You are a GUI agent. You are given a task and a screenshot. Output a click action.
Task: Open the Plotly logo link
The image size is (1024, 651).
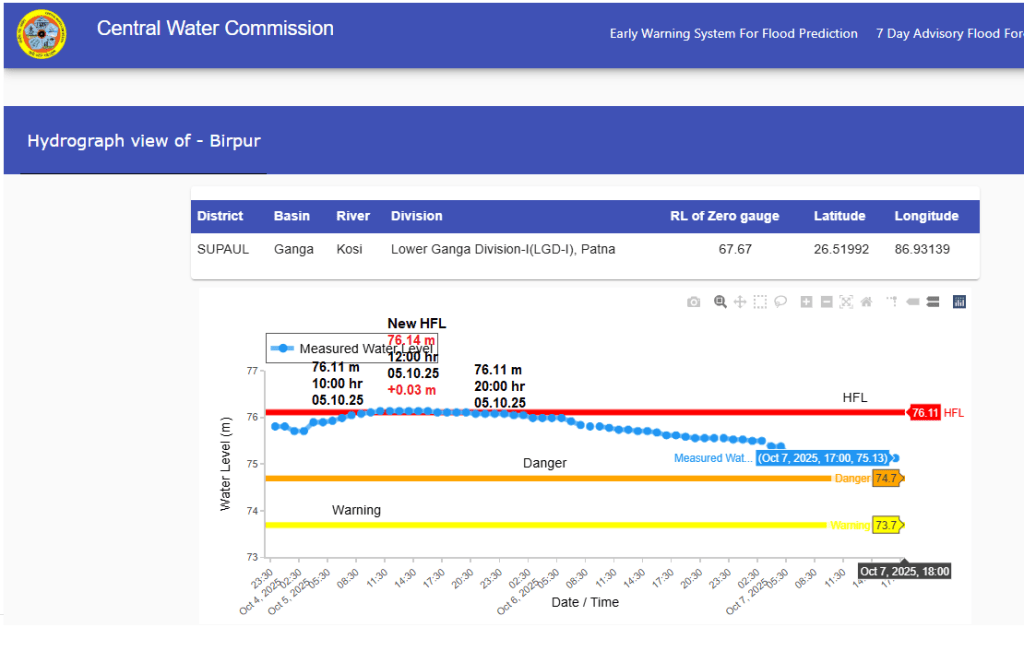point(959,302)
